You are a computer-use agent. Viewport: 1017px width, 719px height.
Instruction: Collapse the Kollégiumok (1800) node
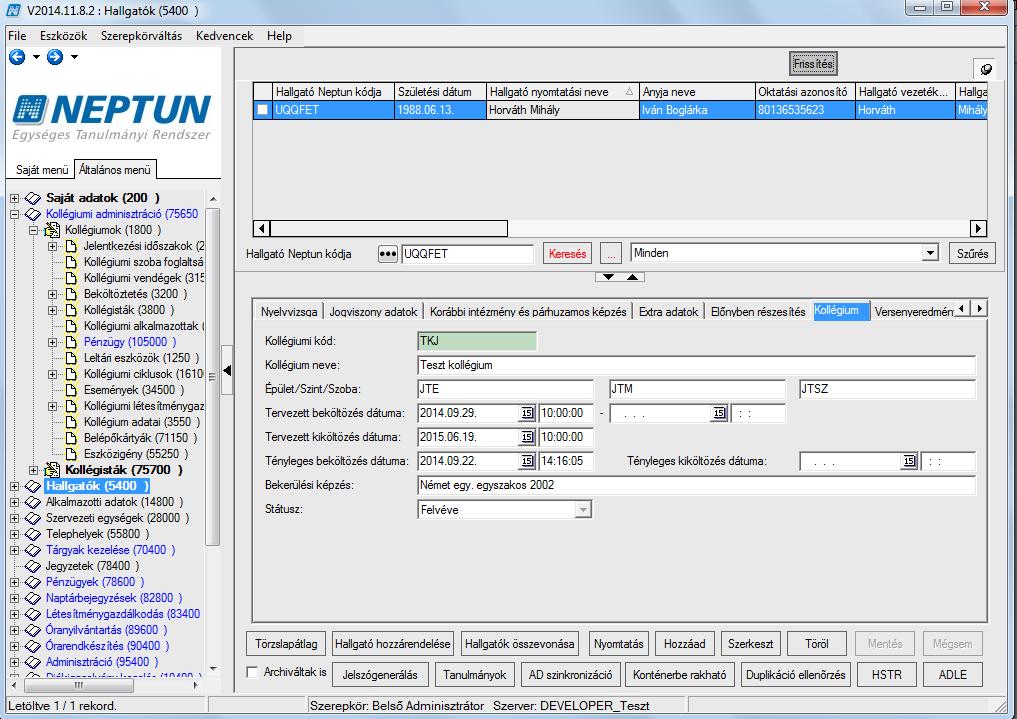pyautogui.click(x=34, y=230)
